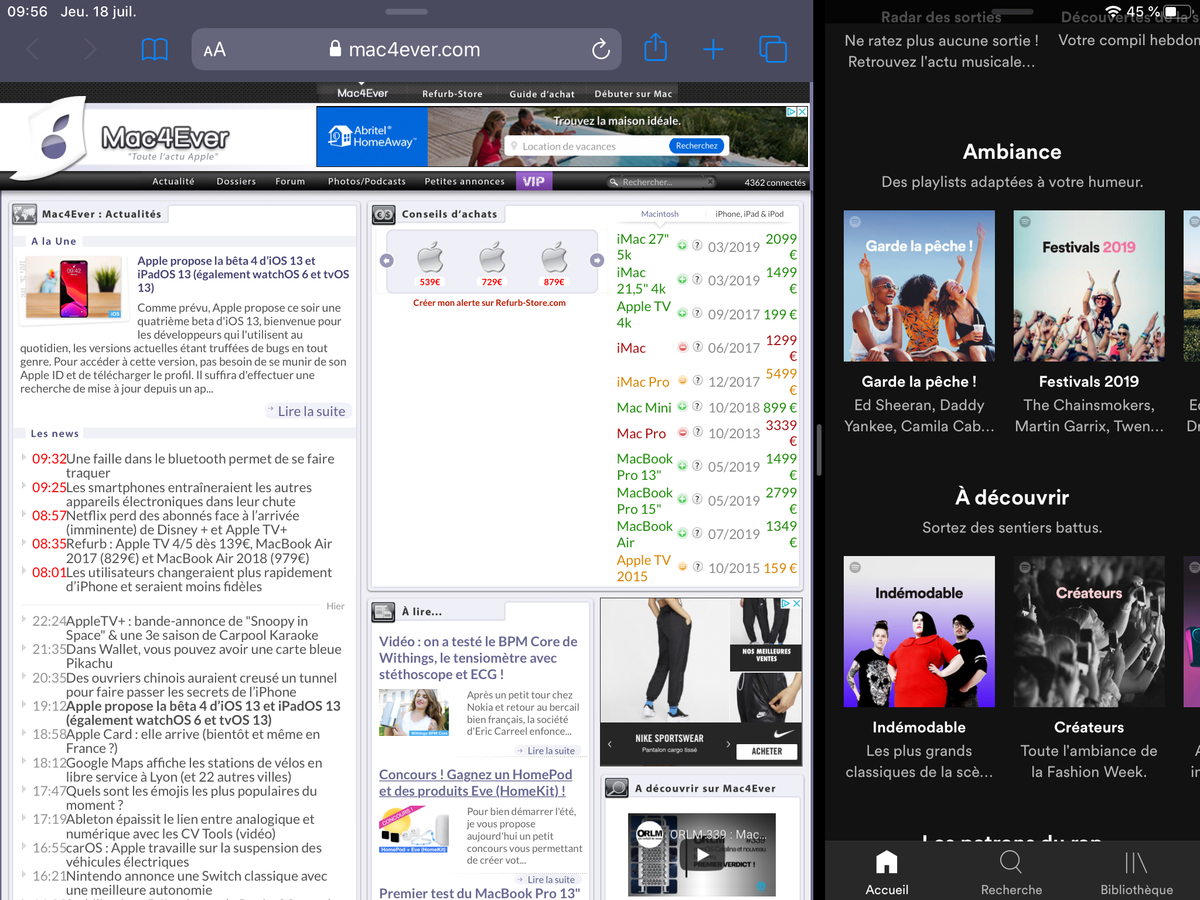
Task: Tap the battery indicator in status bar
Action: (x=1175, y=12)
